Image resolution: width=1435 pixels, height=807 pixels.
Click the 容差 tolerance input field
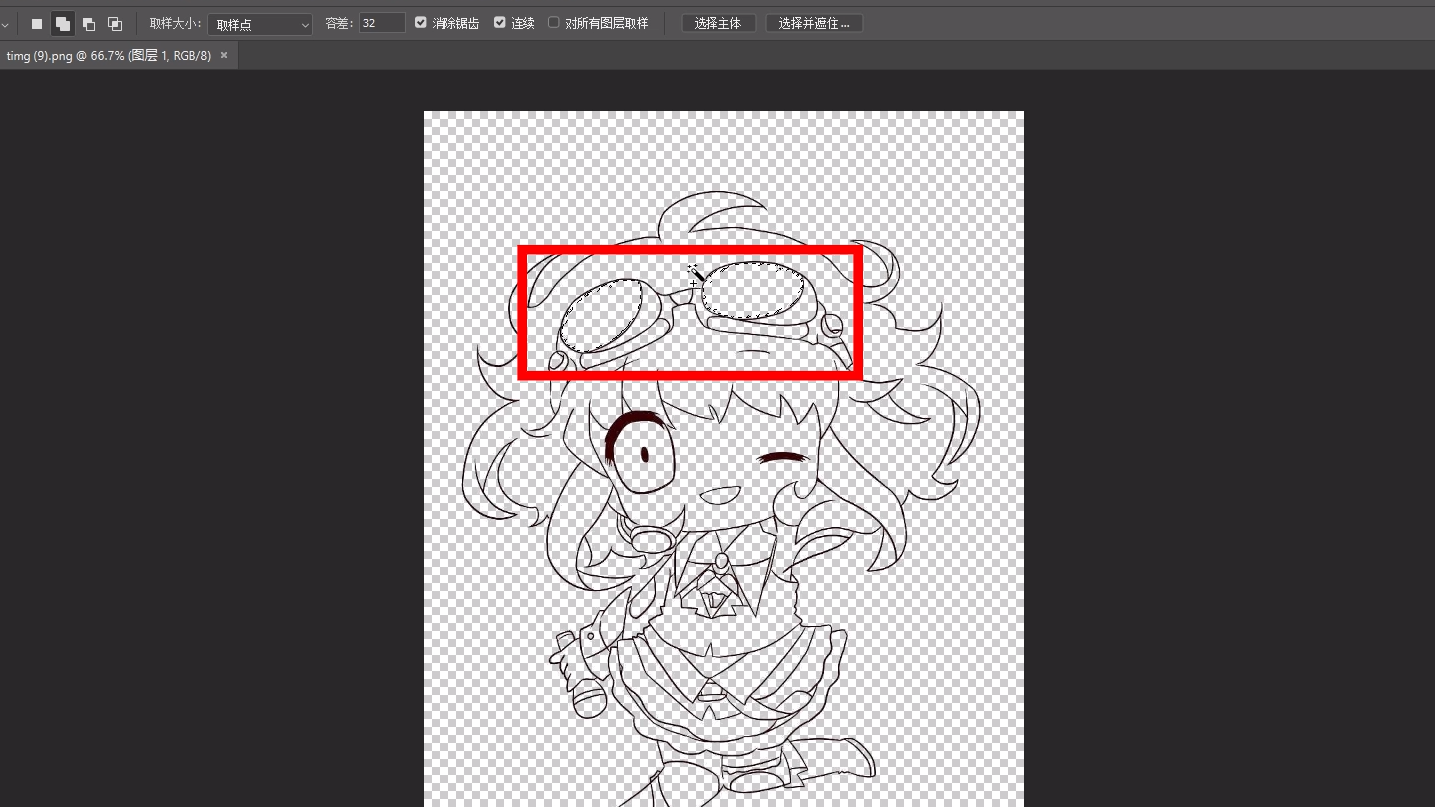[382, 23]
